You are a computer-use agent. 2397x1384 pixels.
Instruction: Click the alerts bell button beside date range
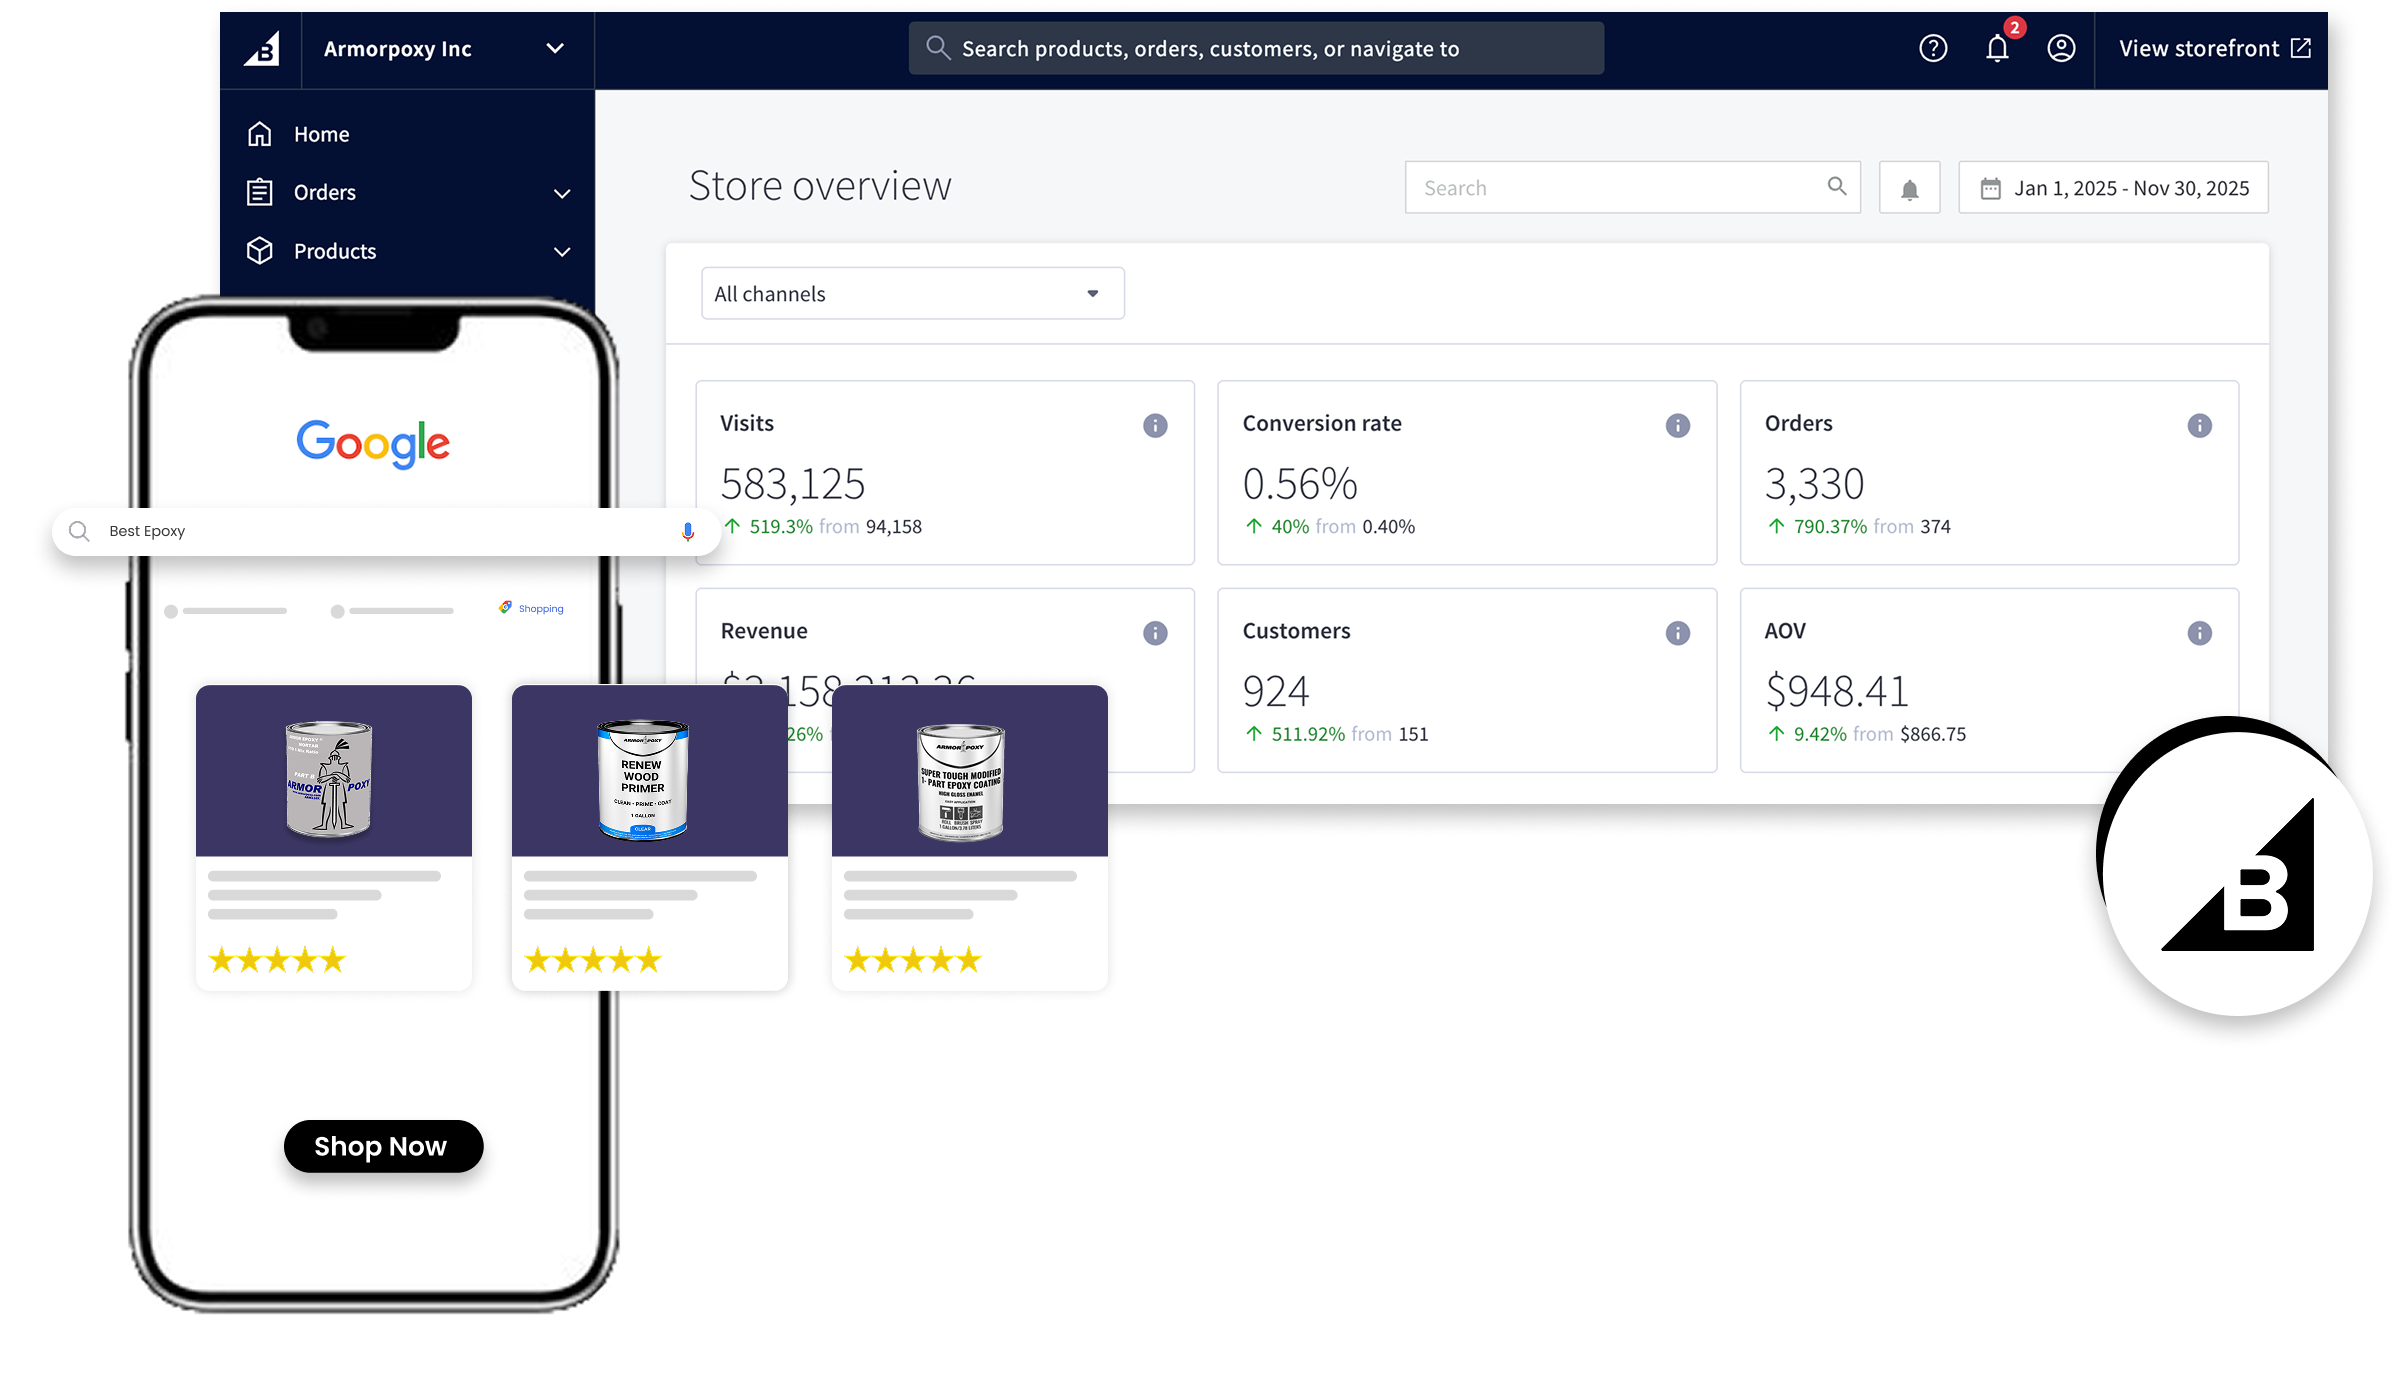pos(1909,188)
